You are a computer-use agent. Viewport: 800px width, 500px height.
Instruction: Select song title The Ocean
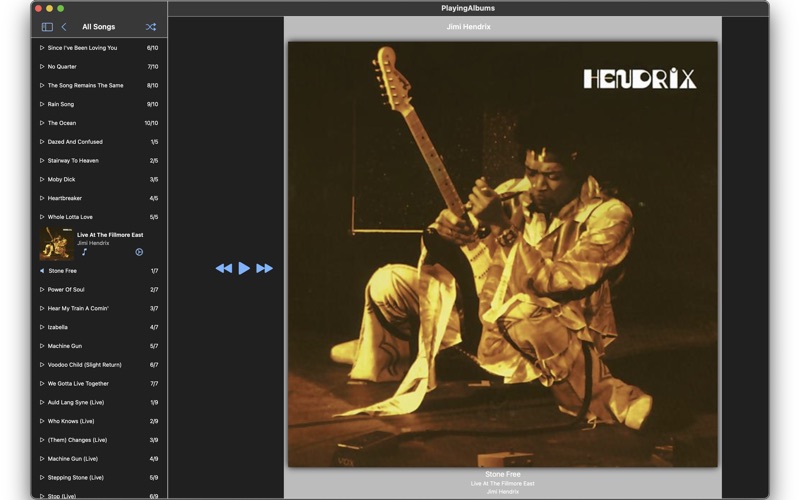[62, 123]
